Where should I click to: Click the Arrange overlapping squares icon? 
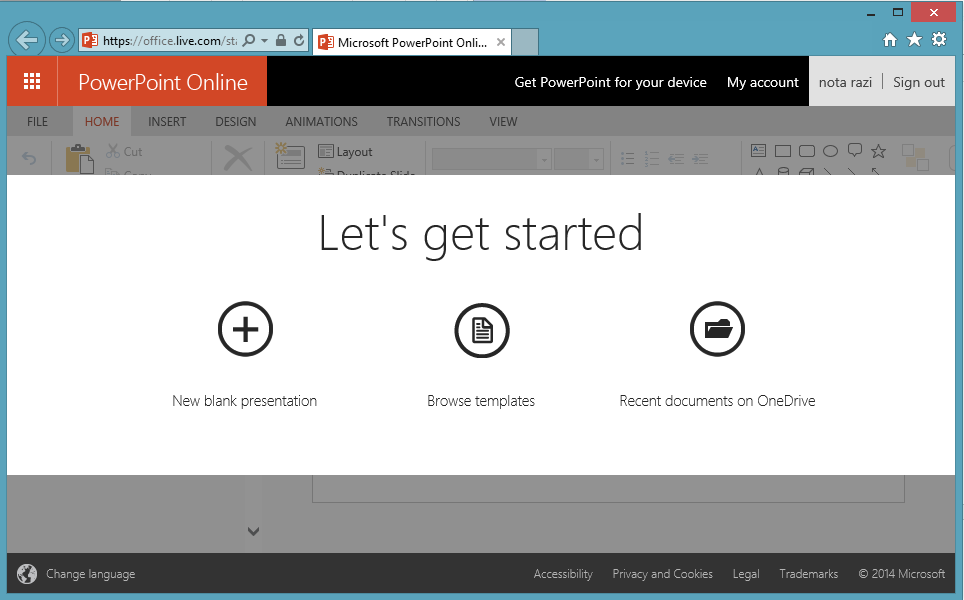point(915,157)
